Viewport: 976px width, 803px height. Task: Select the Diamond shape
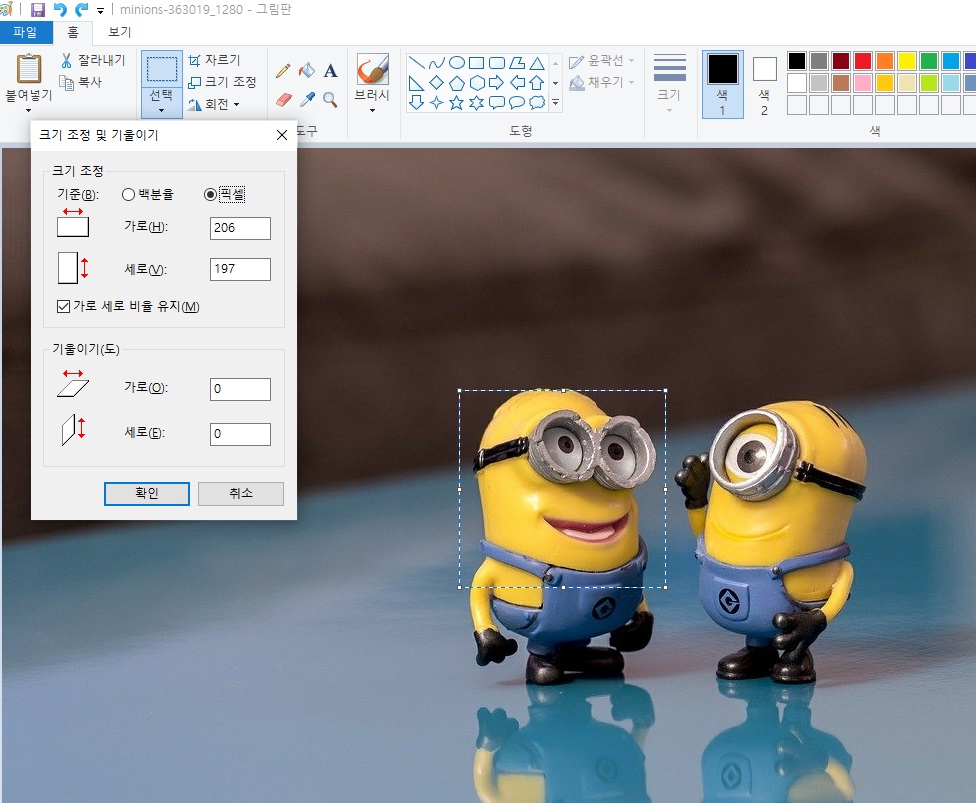click(x=437, y=82)
